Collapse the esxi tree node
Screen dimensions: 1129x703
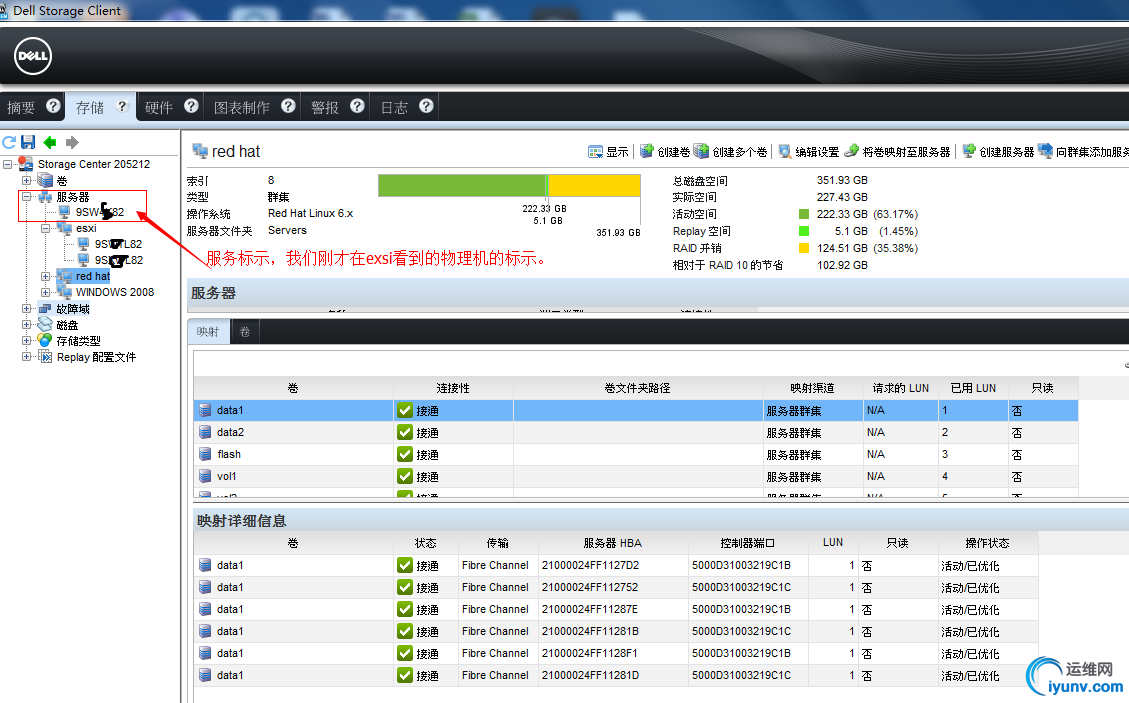point(45,228)
